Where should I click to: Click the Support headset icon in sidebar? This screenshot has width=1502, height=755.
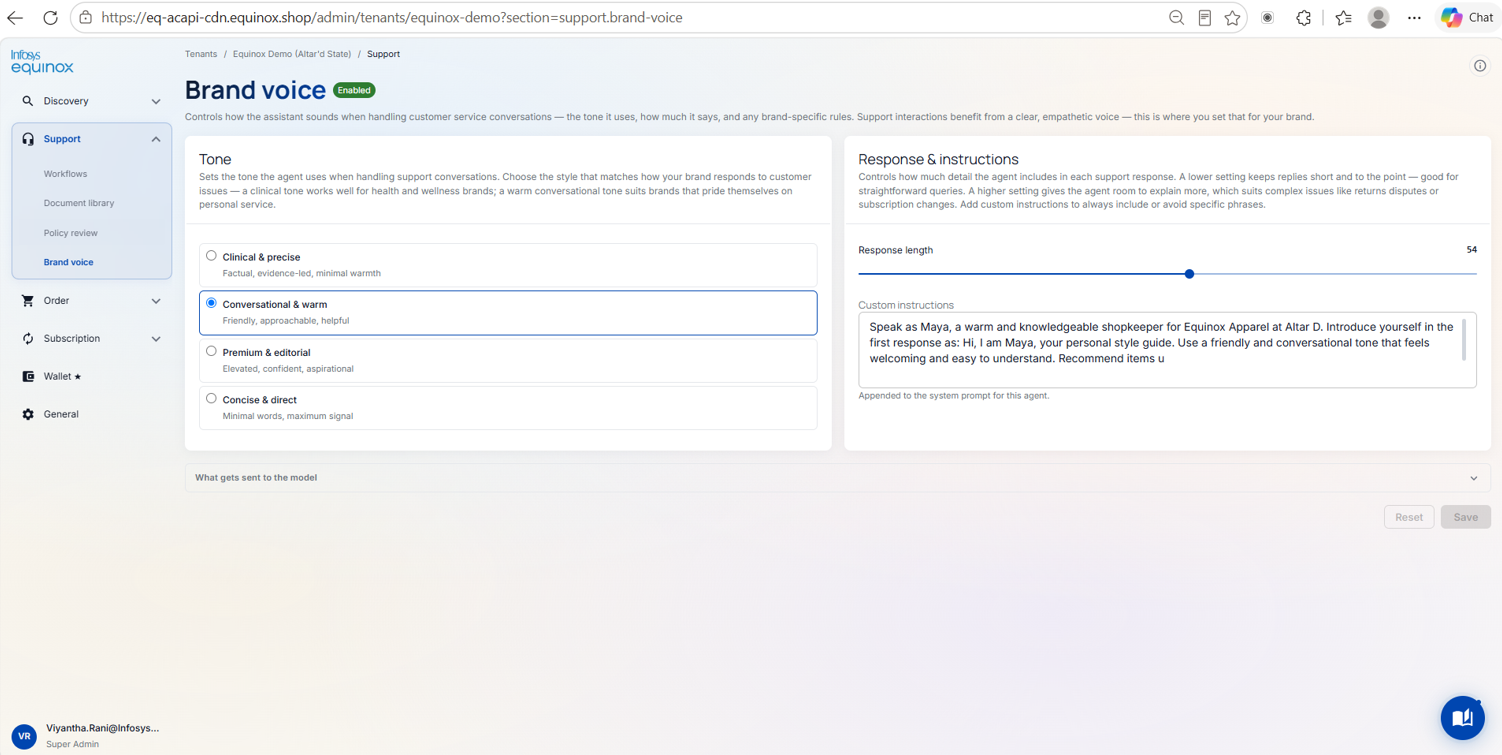(x=28, y=139)
